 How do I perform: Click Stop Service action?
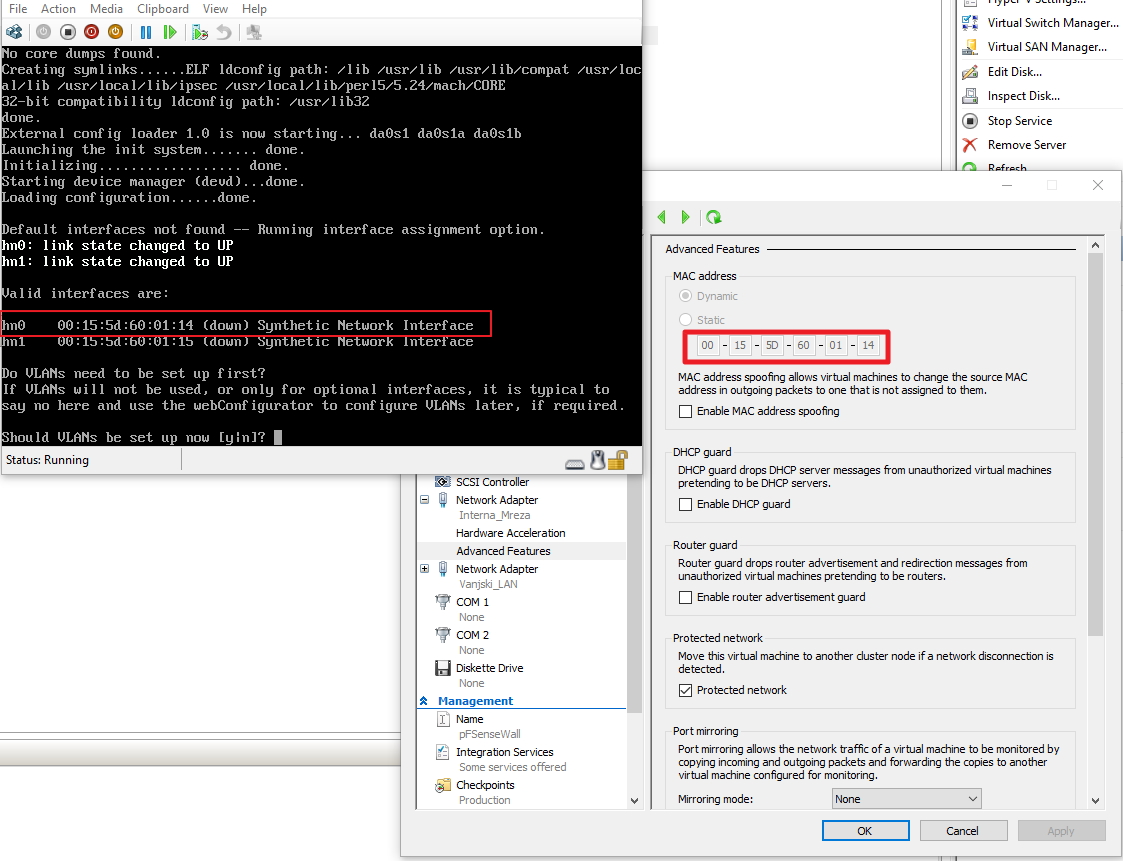pos(1020,120)
